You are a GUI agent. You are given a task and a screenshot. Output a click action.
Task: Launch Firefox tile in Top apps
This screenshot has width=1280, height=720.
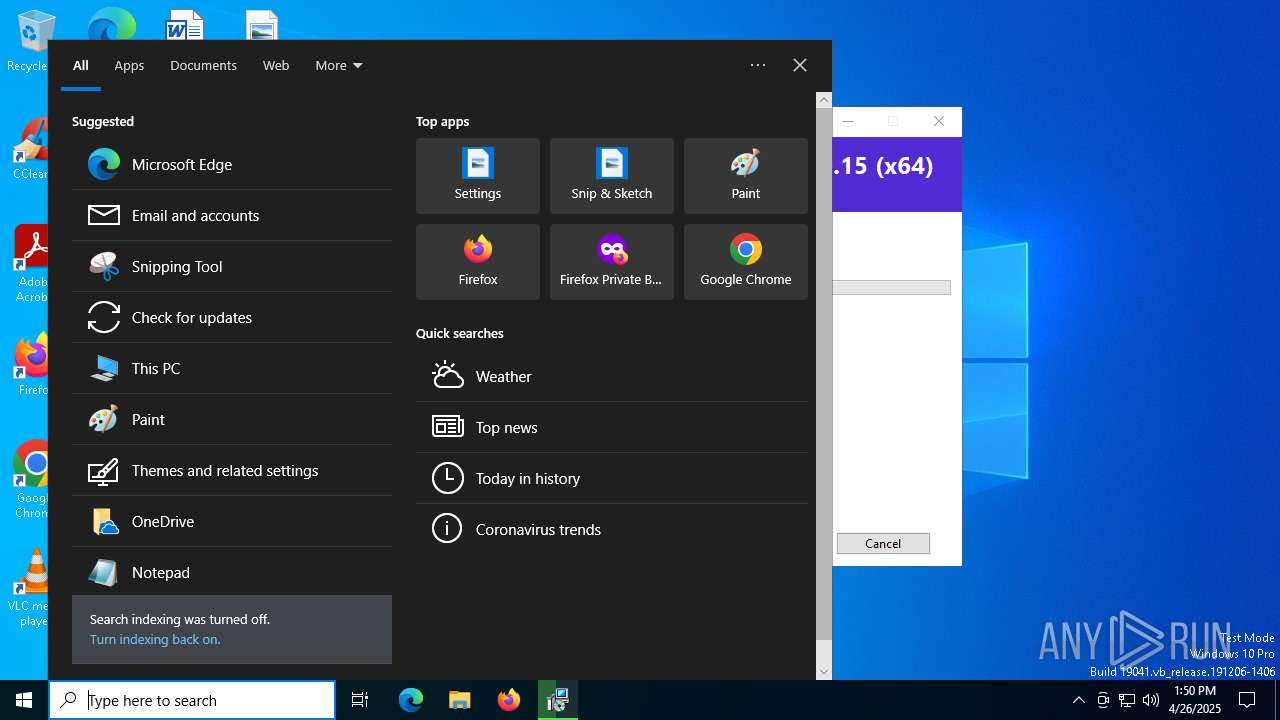point(478,262)
